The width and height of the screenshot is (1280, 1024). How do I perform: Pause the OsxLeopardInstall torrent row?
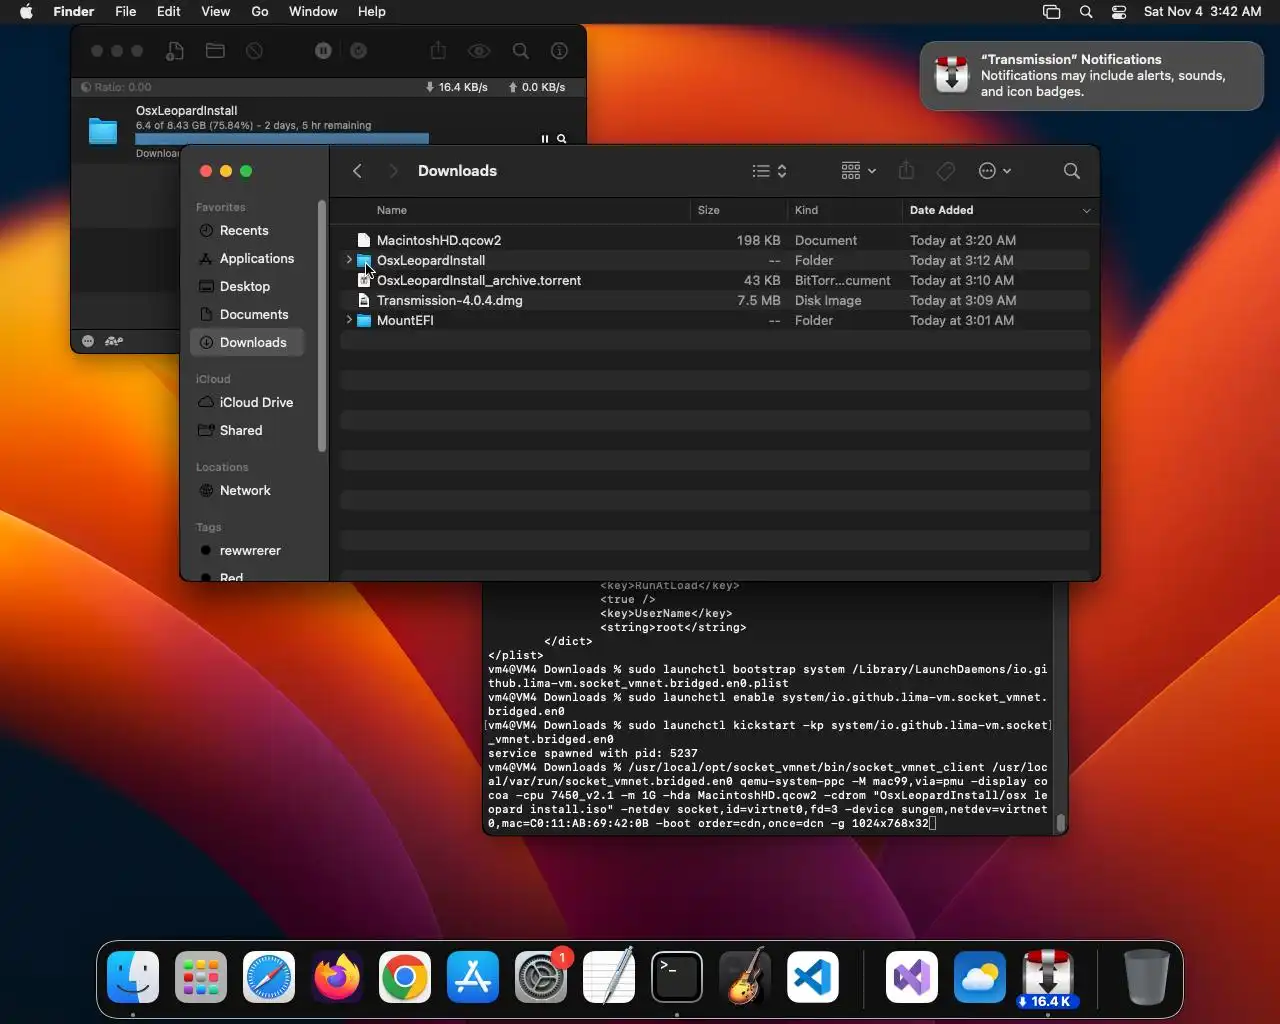click(545, 139)
